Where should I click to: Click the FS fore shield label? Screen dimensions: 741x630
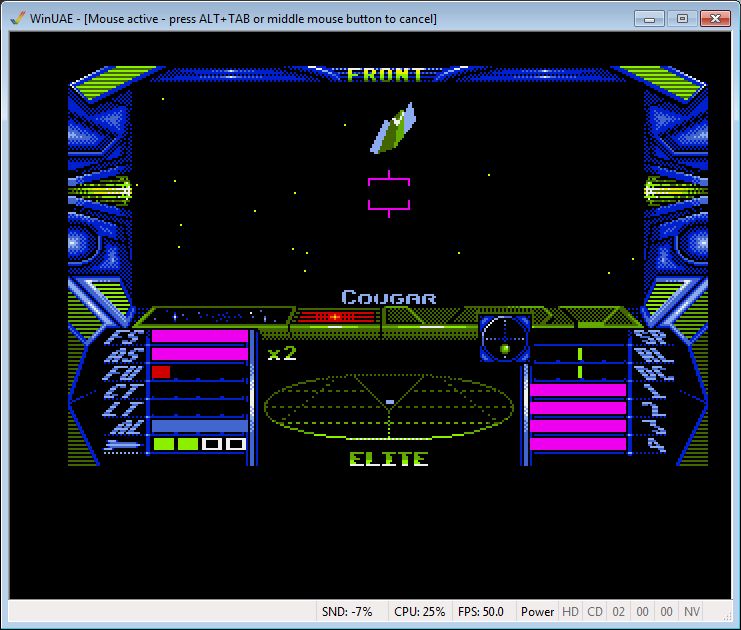tap(123, 337)
